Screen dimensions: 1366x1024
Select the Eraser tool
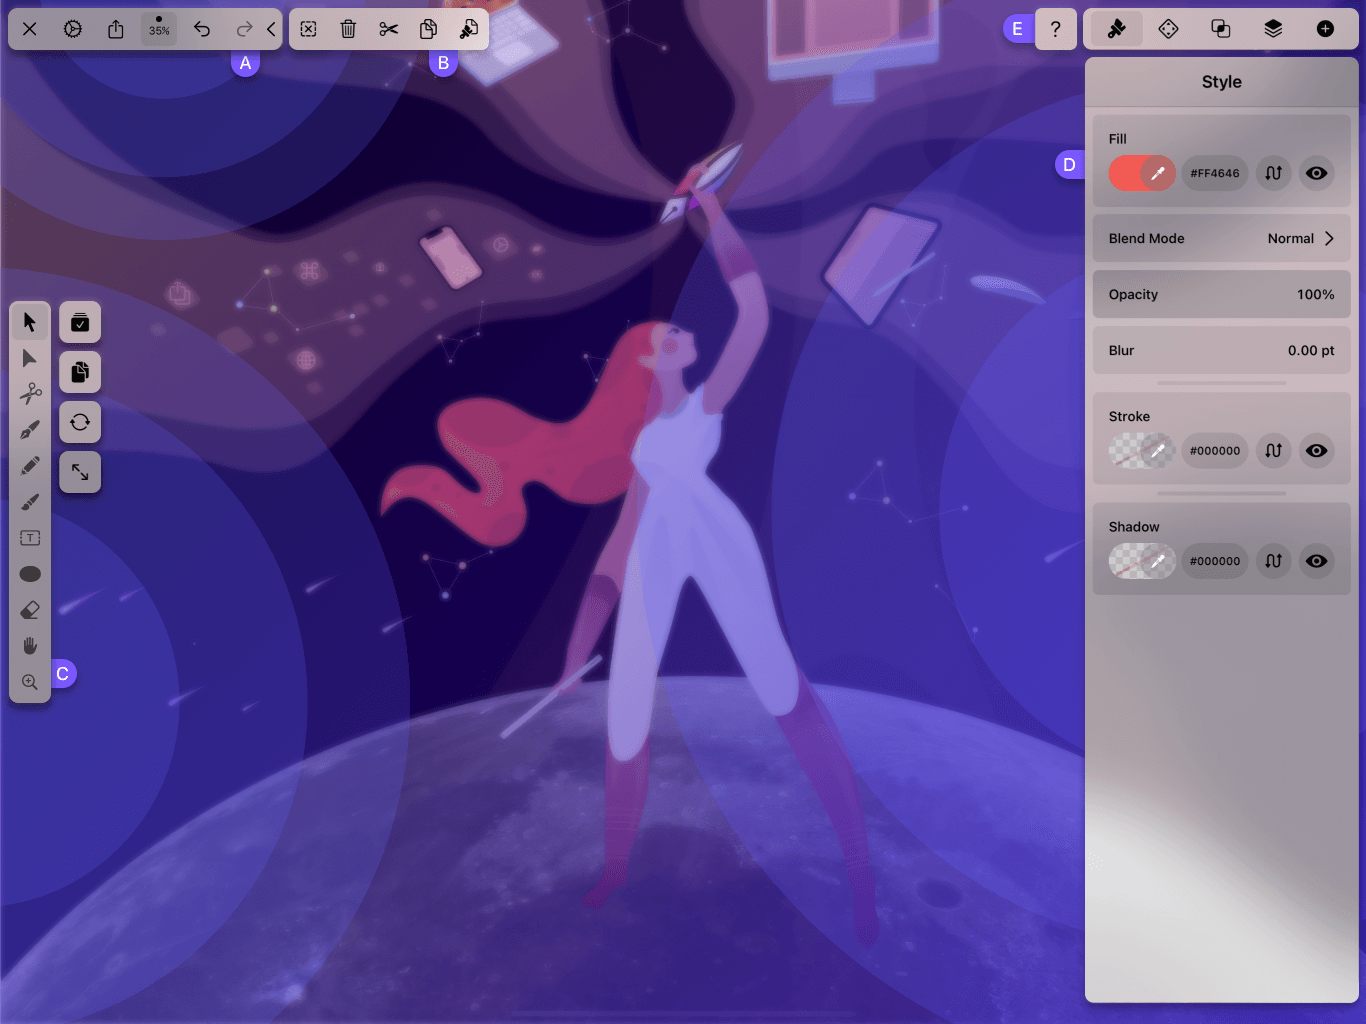tap(30, 610)
